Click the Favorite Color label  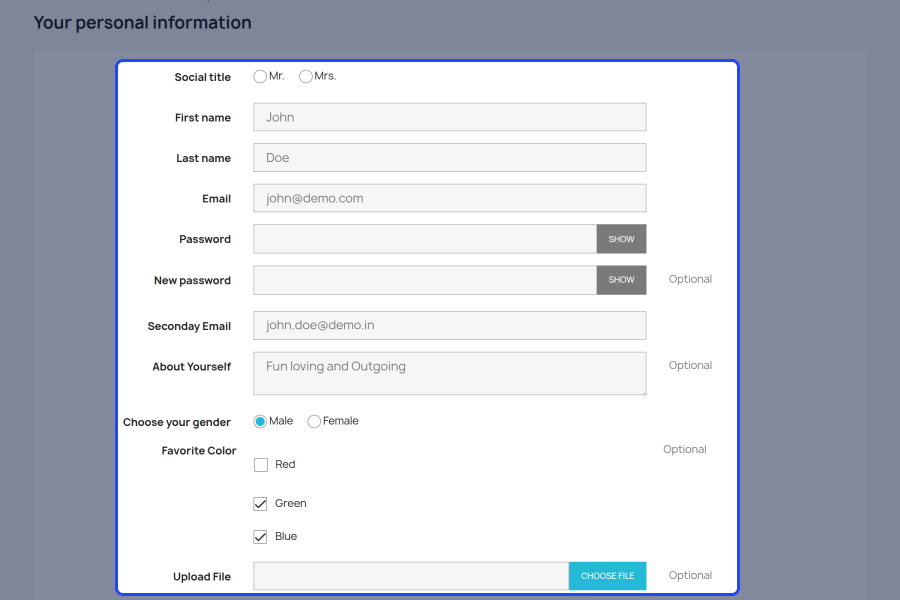click(199, 451)
